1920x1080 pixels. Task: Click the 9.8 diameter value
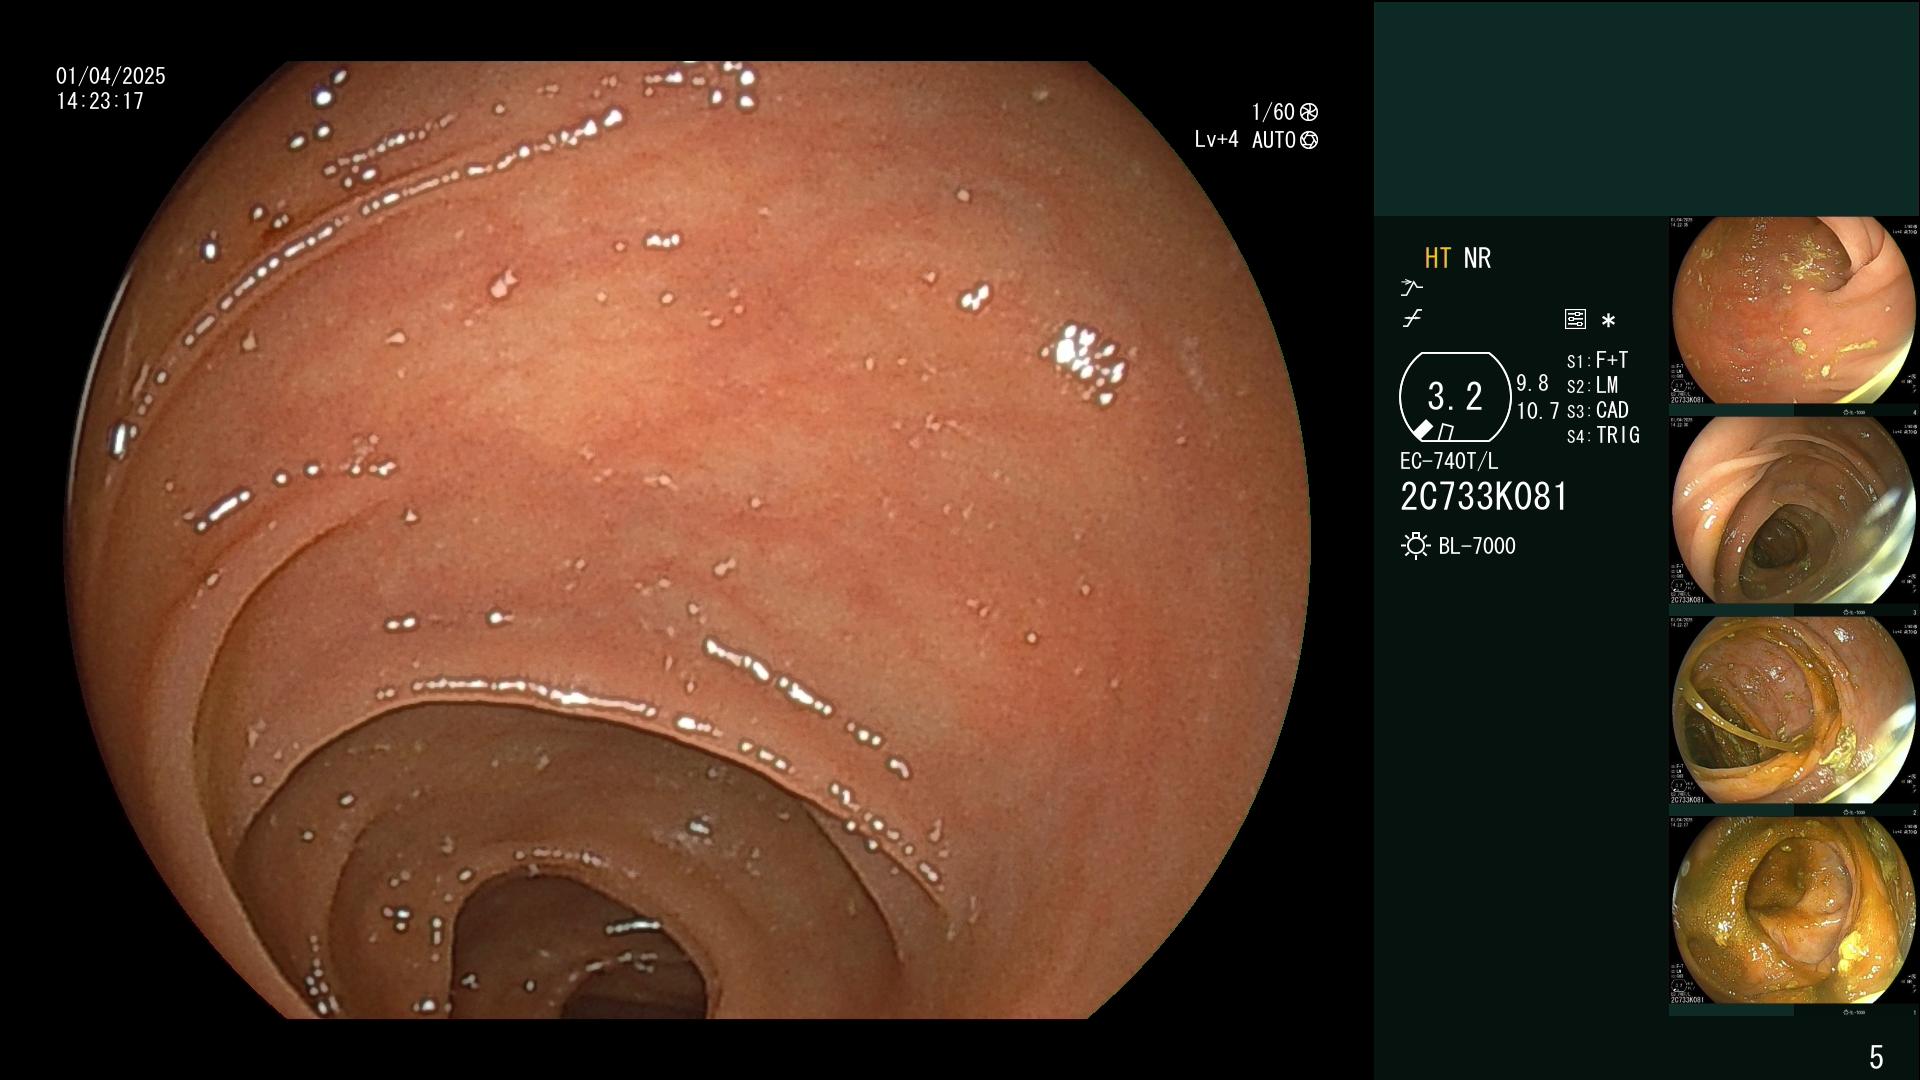[1532, 383]
